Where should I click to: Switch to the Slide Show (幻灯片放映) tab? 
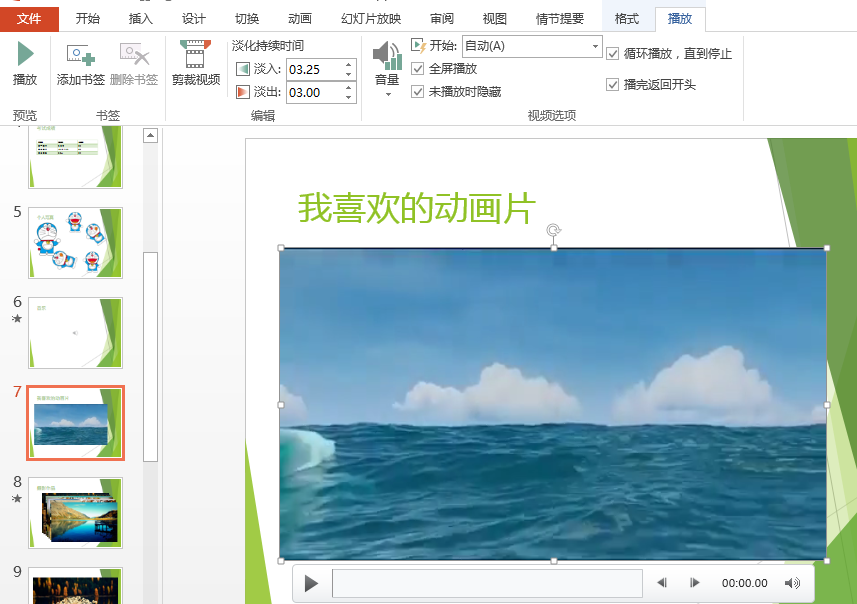[x=371, y=19]
